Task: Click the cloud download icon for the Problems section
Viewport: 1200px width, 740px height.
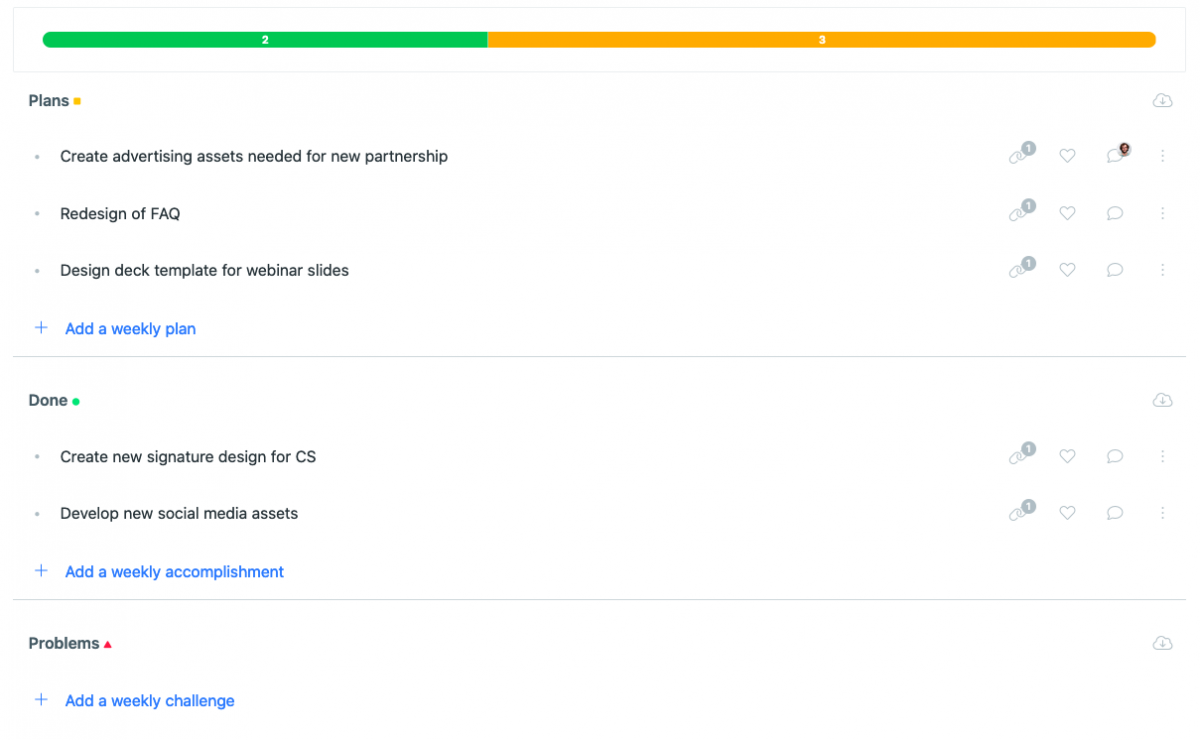Action: (1162, 643)
